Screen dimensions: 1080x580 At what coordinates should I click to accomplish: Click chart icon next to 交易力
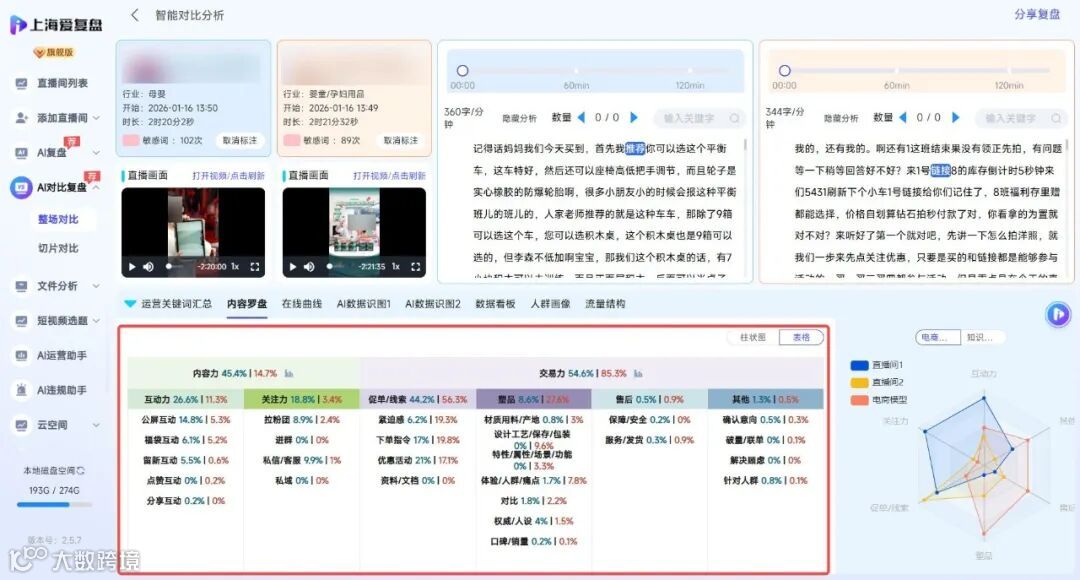[638, 373]
